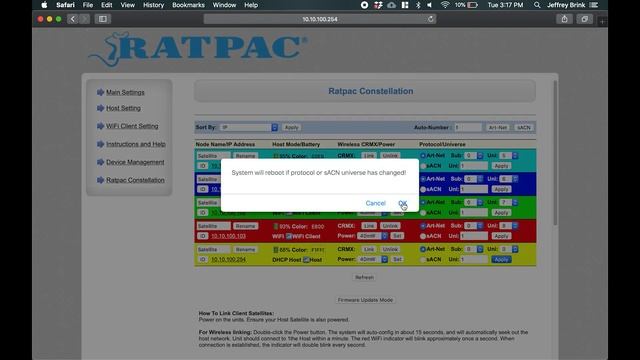This screenshot has width=640, height=360.
Task: Click the page vertical scrollbar
Action: tap(555, 153)
